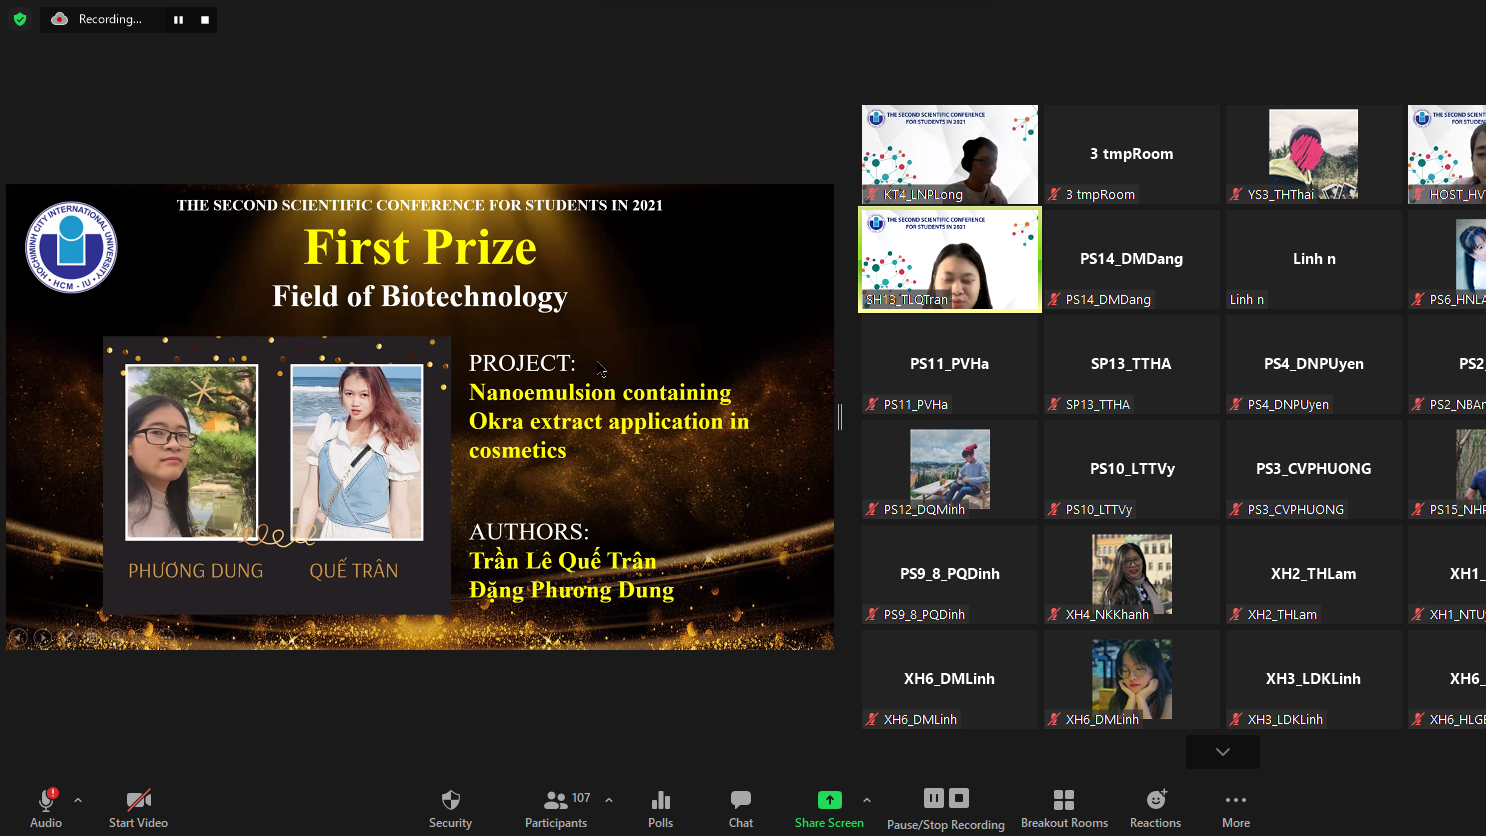Turn on camera with Start Video
Viewport: 1486px width, 836px height.
[x=138, y=808]
